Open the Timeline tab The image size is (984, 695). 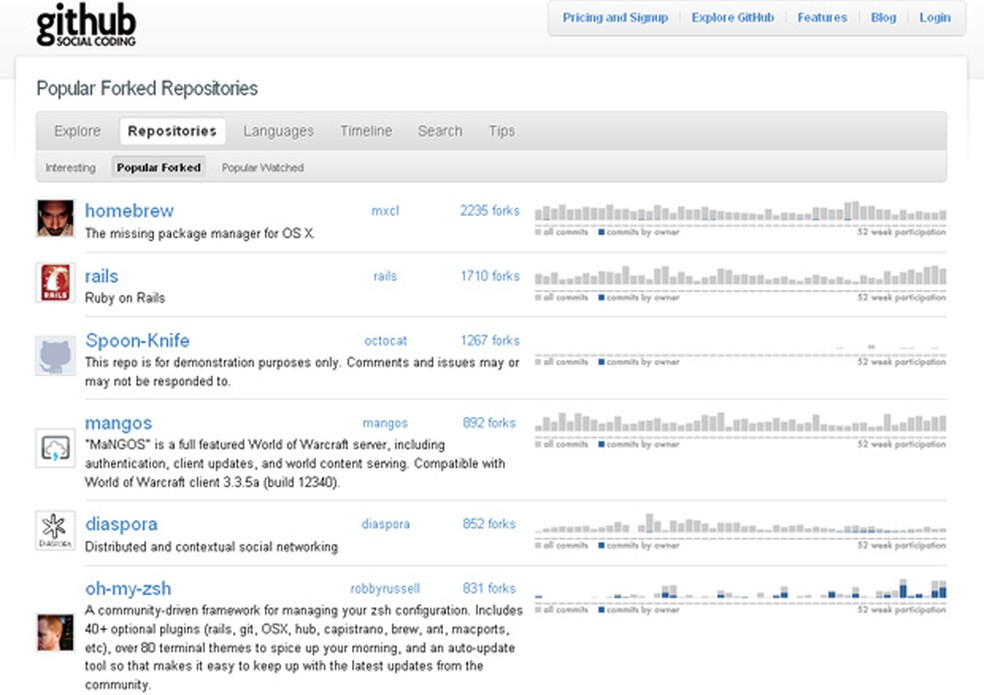point(366,131)
